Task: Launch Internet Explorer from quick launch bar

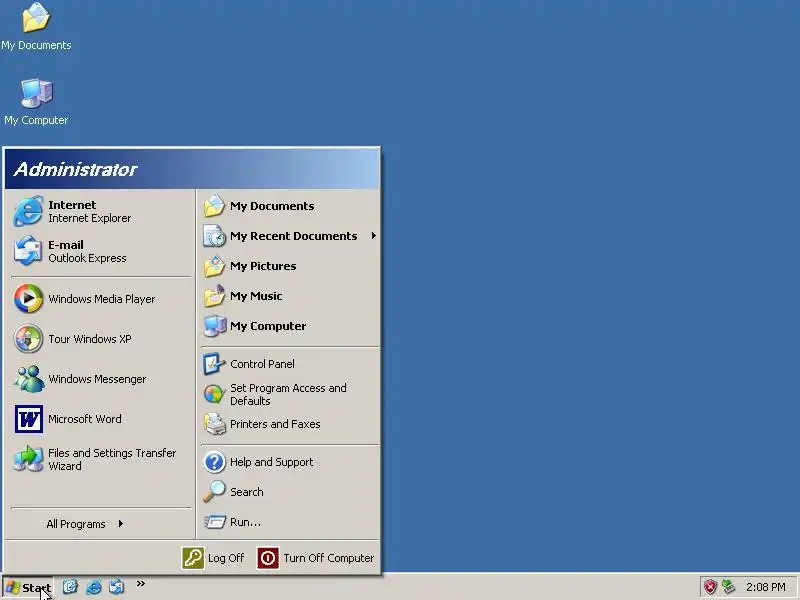Action: click(93, 587)
